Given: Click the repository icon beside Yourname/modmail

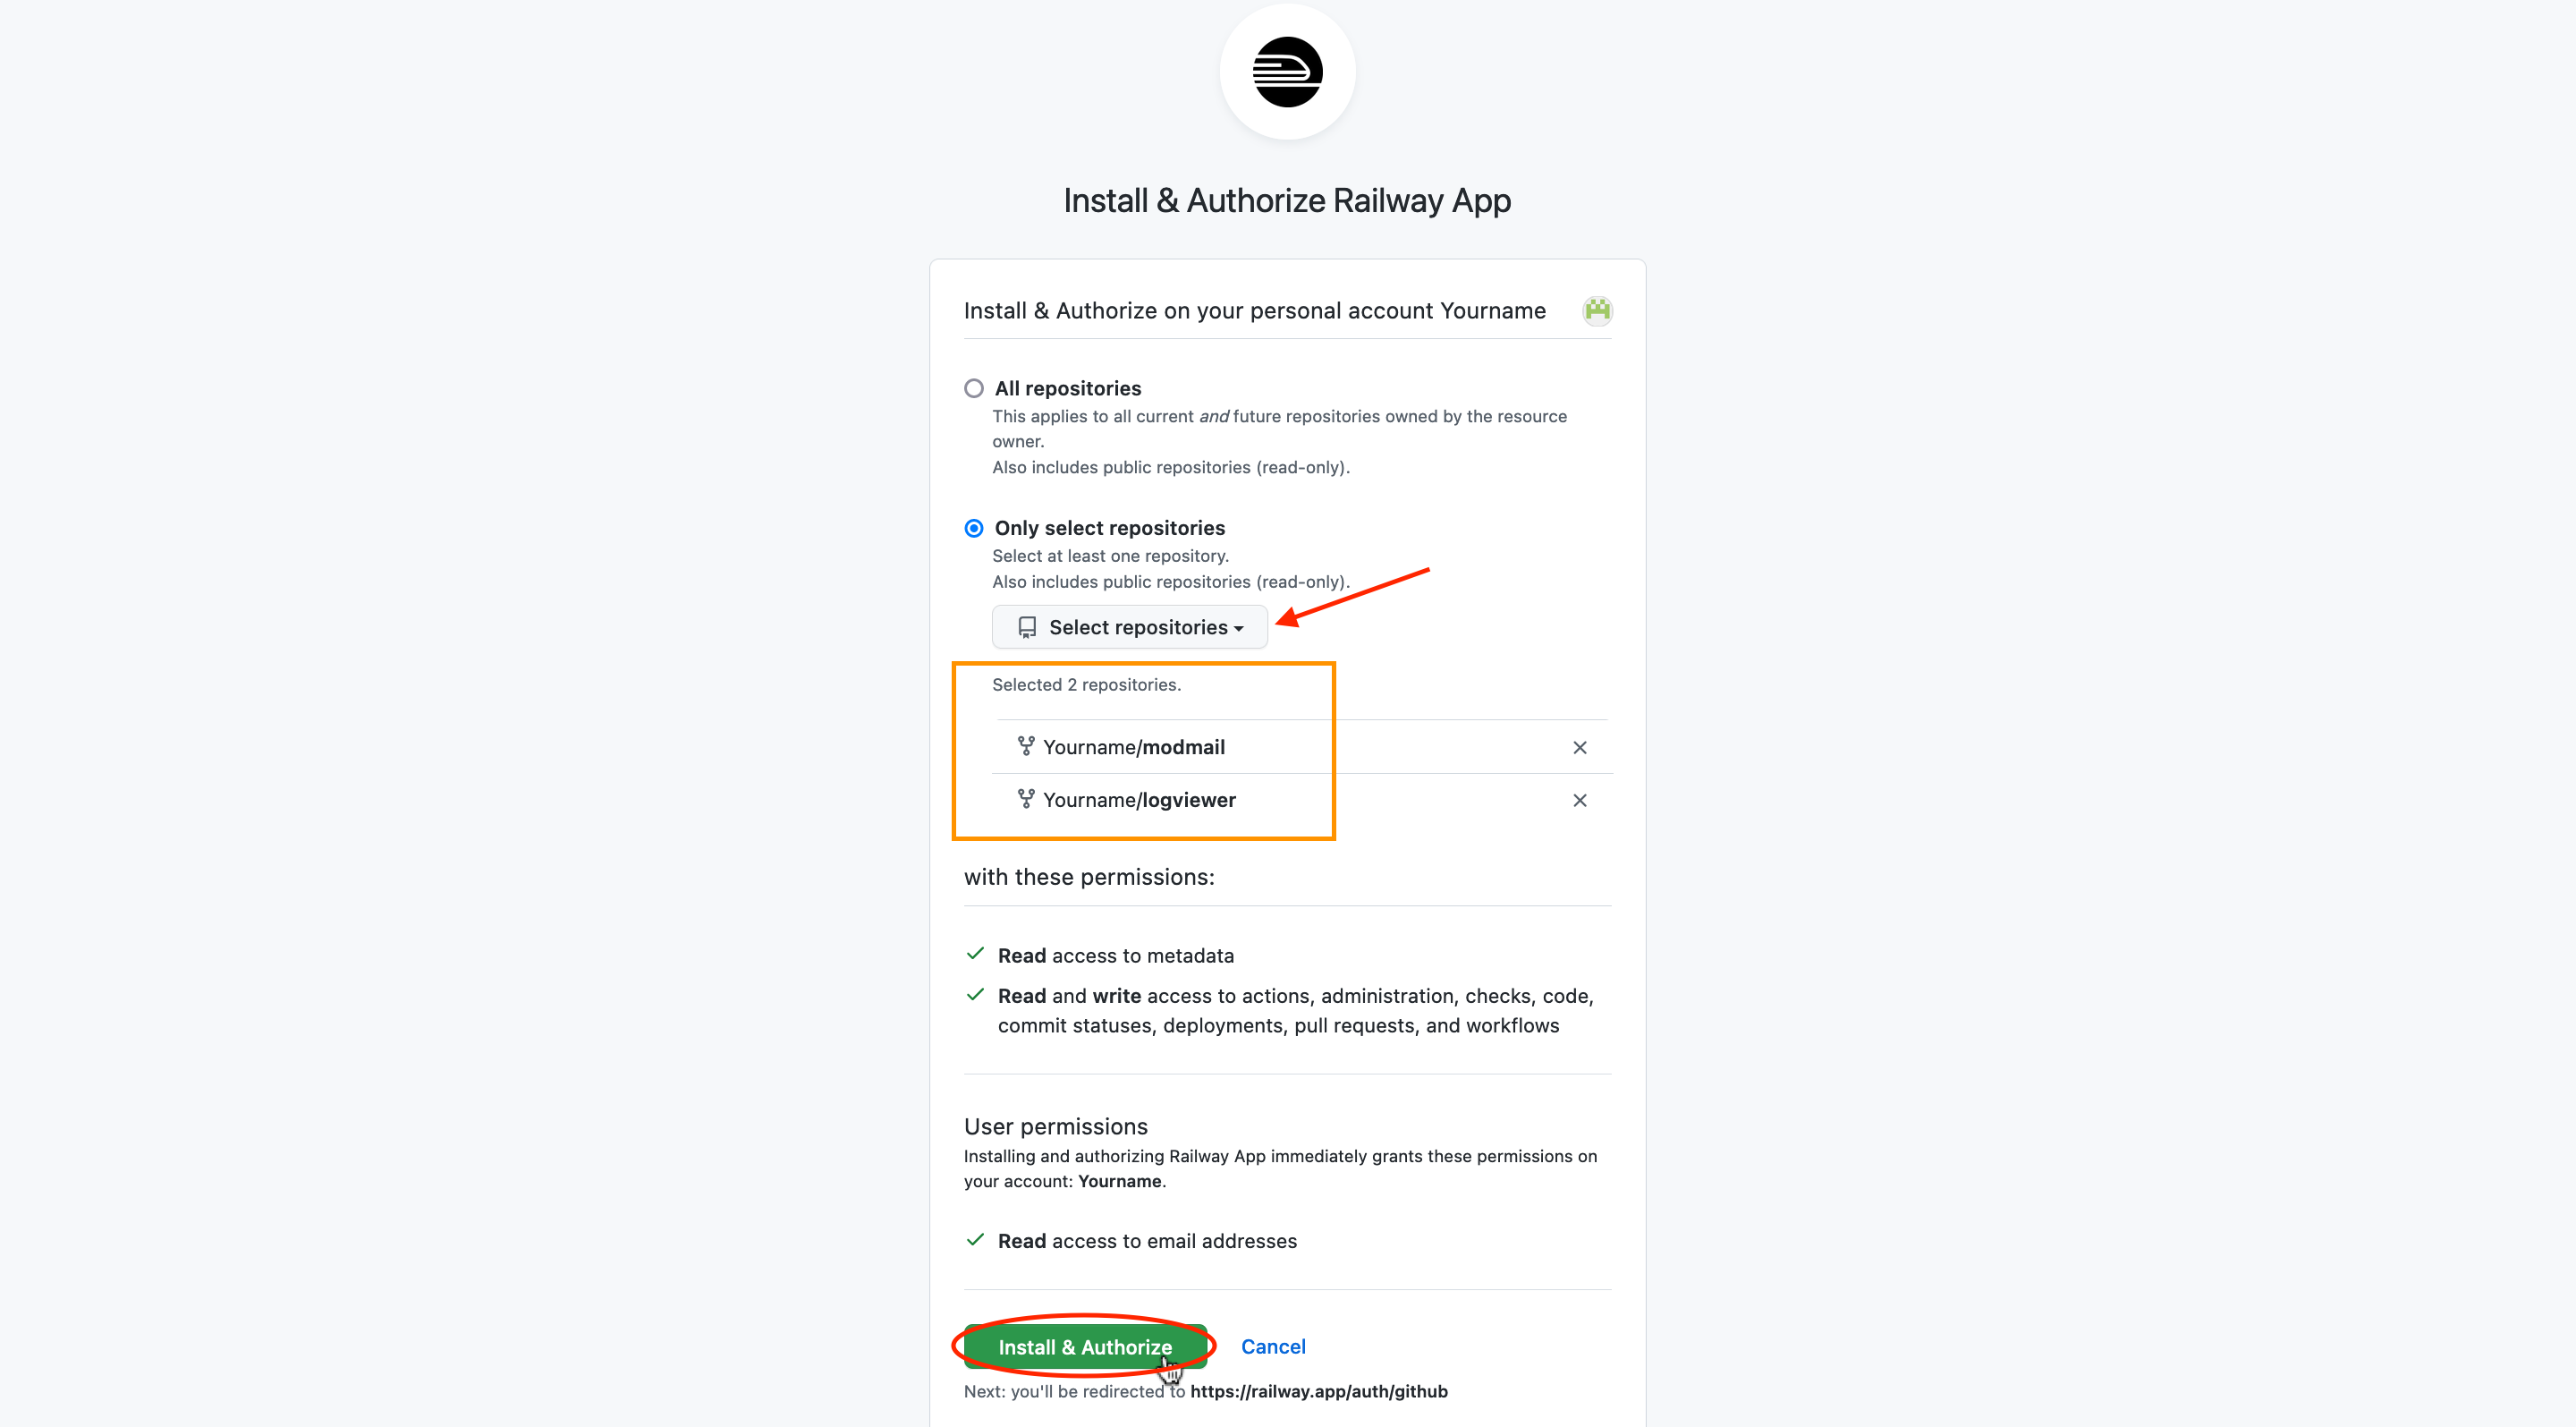Looking at the screenshot, I should [1025, 745].
